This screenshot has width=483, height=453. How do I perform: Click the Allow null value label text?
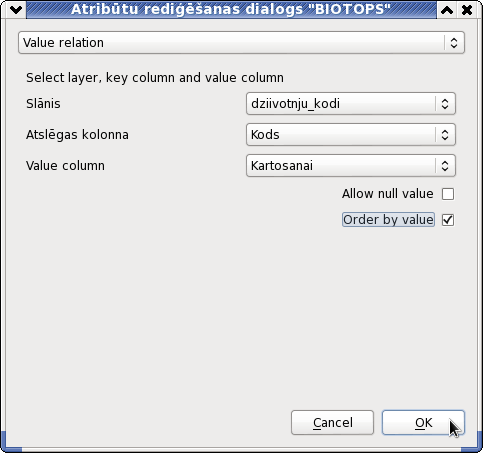point(388,194)
